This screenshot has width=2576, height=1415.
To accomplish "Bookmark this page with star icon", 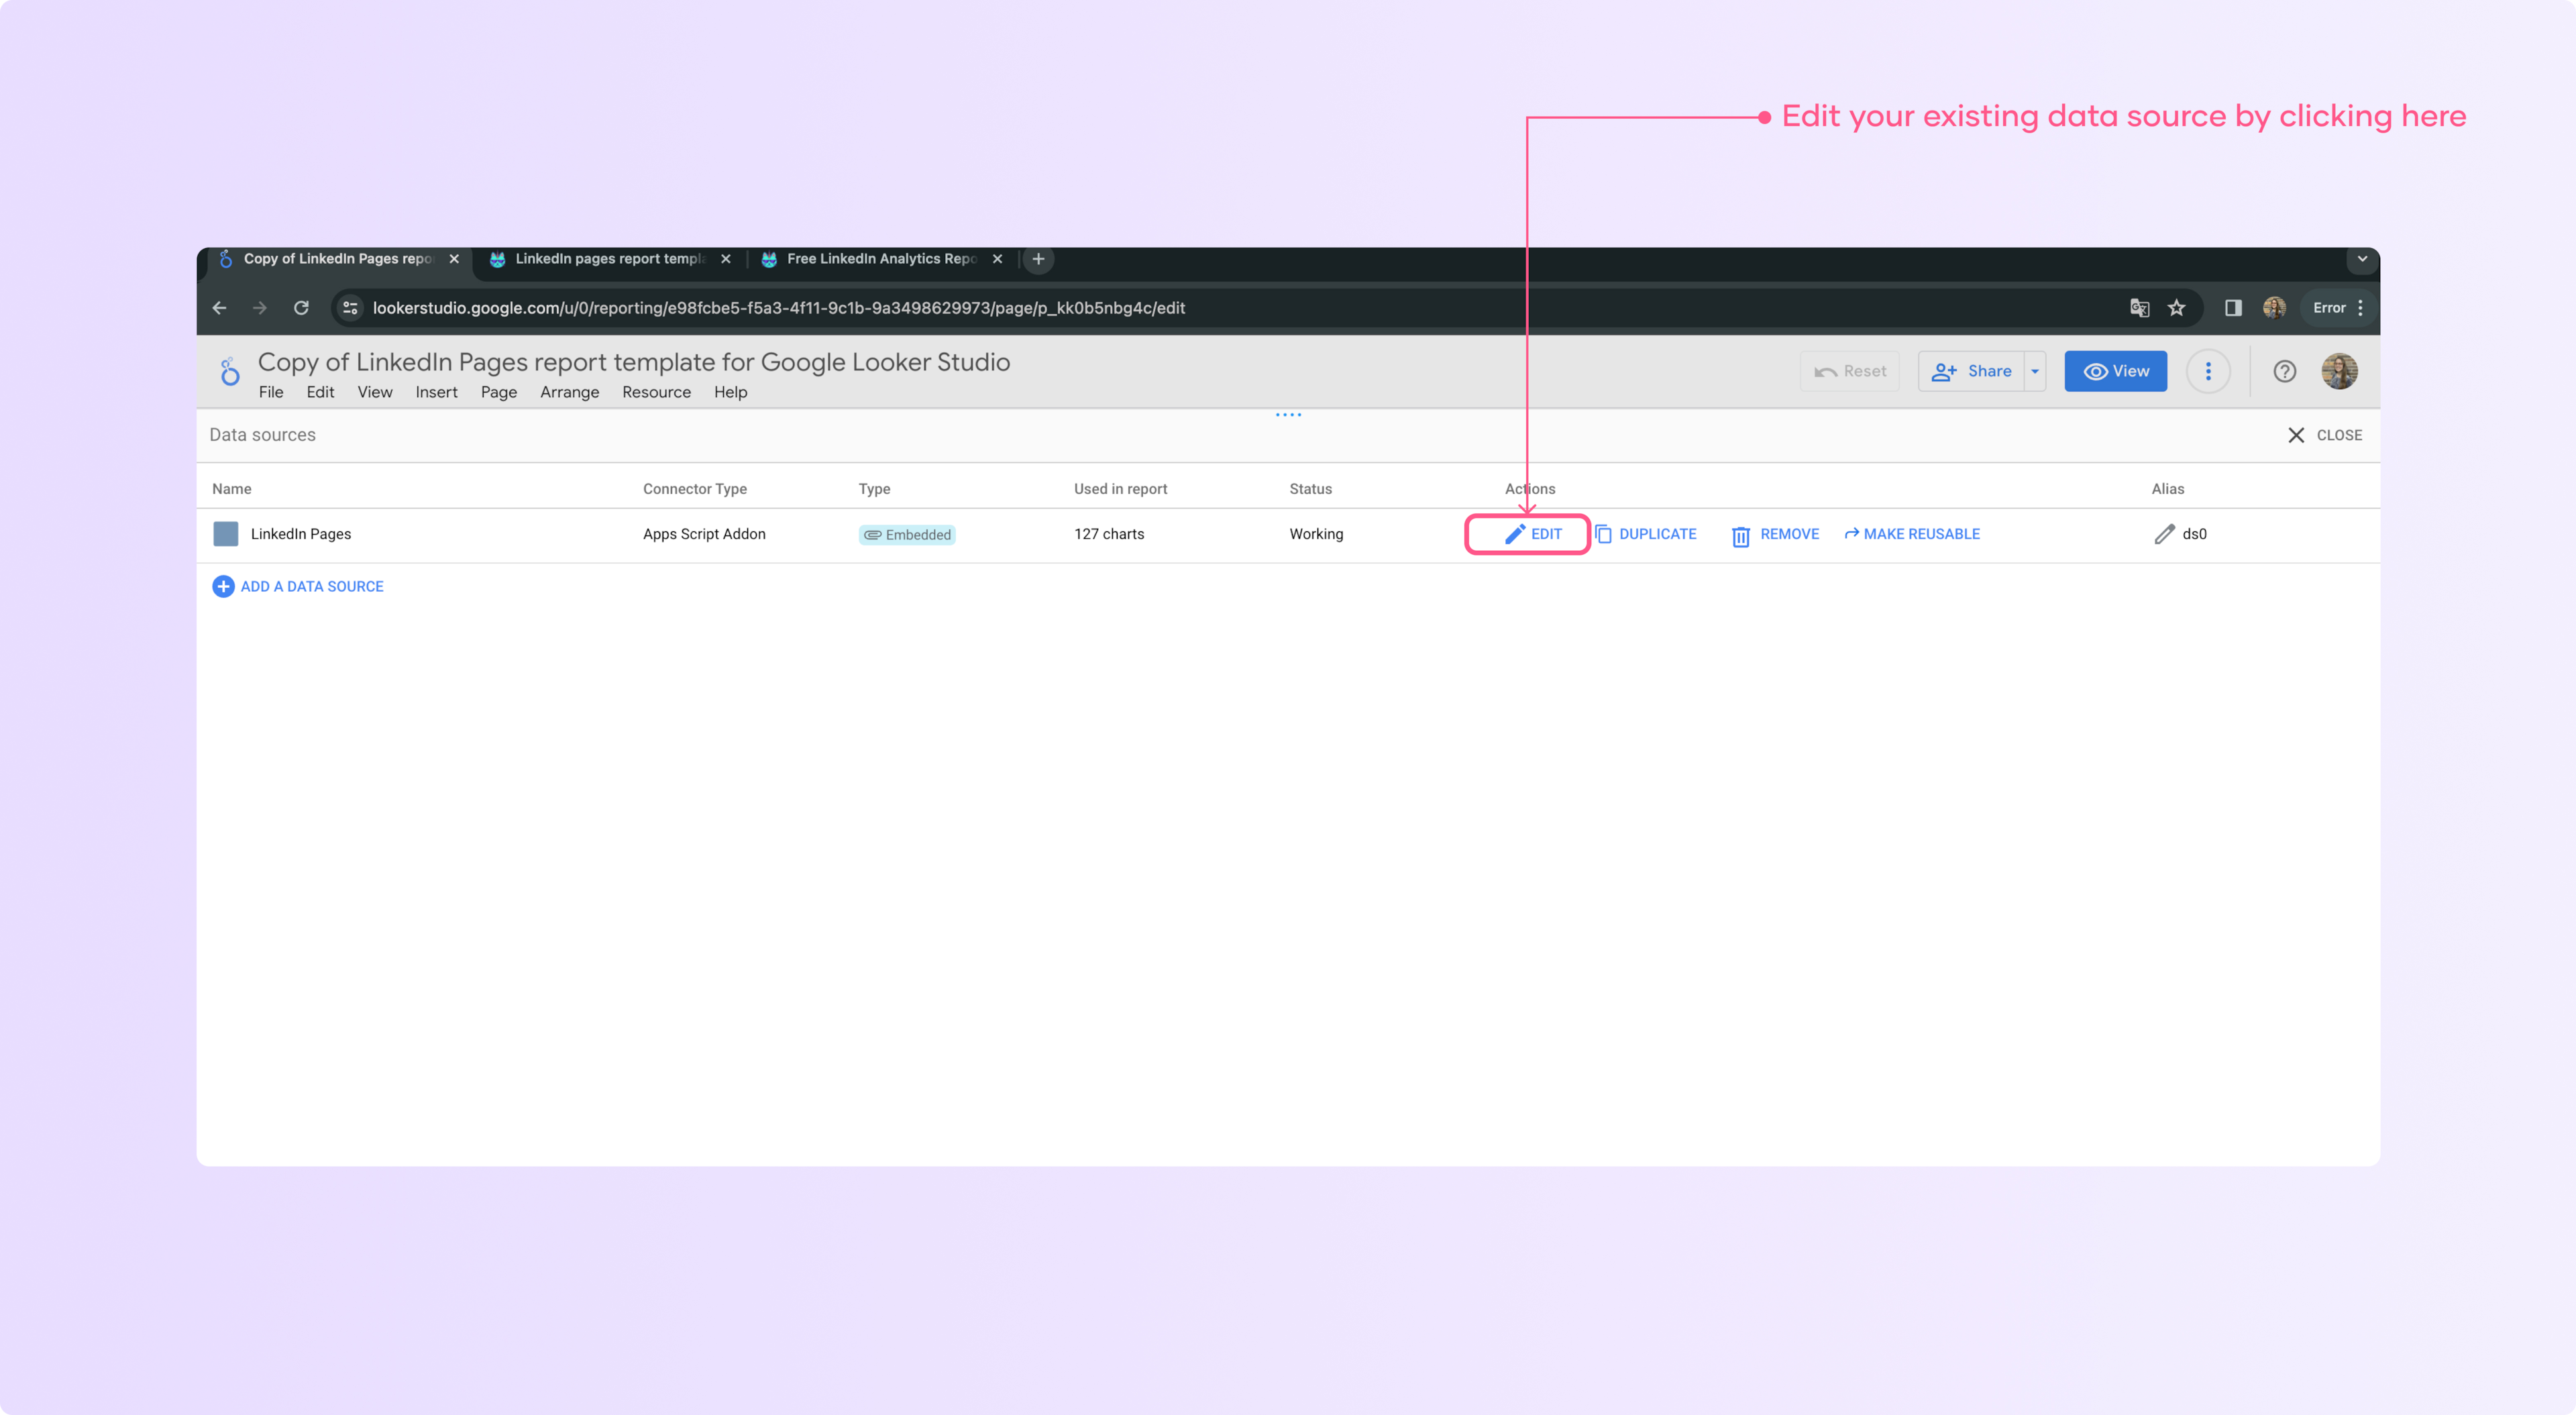I will pyautogui.click(x=2176, y=308).
